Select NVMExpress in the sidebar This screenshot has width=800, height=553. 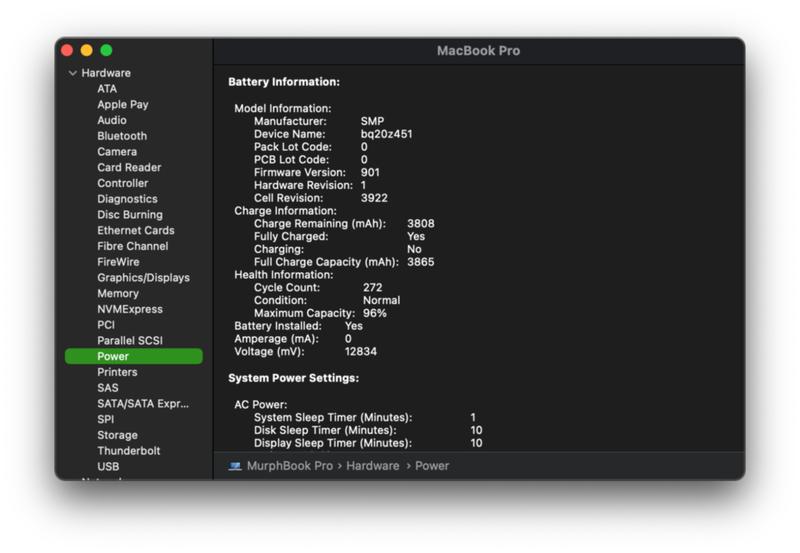tap(130, 310)
